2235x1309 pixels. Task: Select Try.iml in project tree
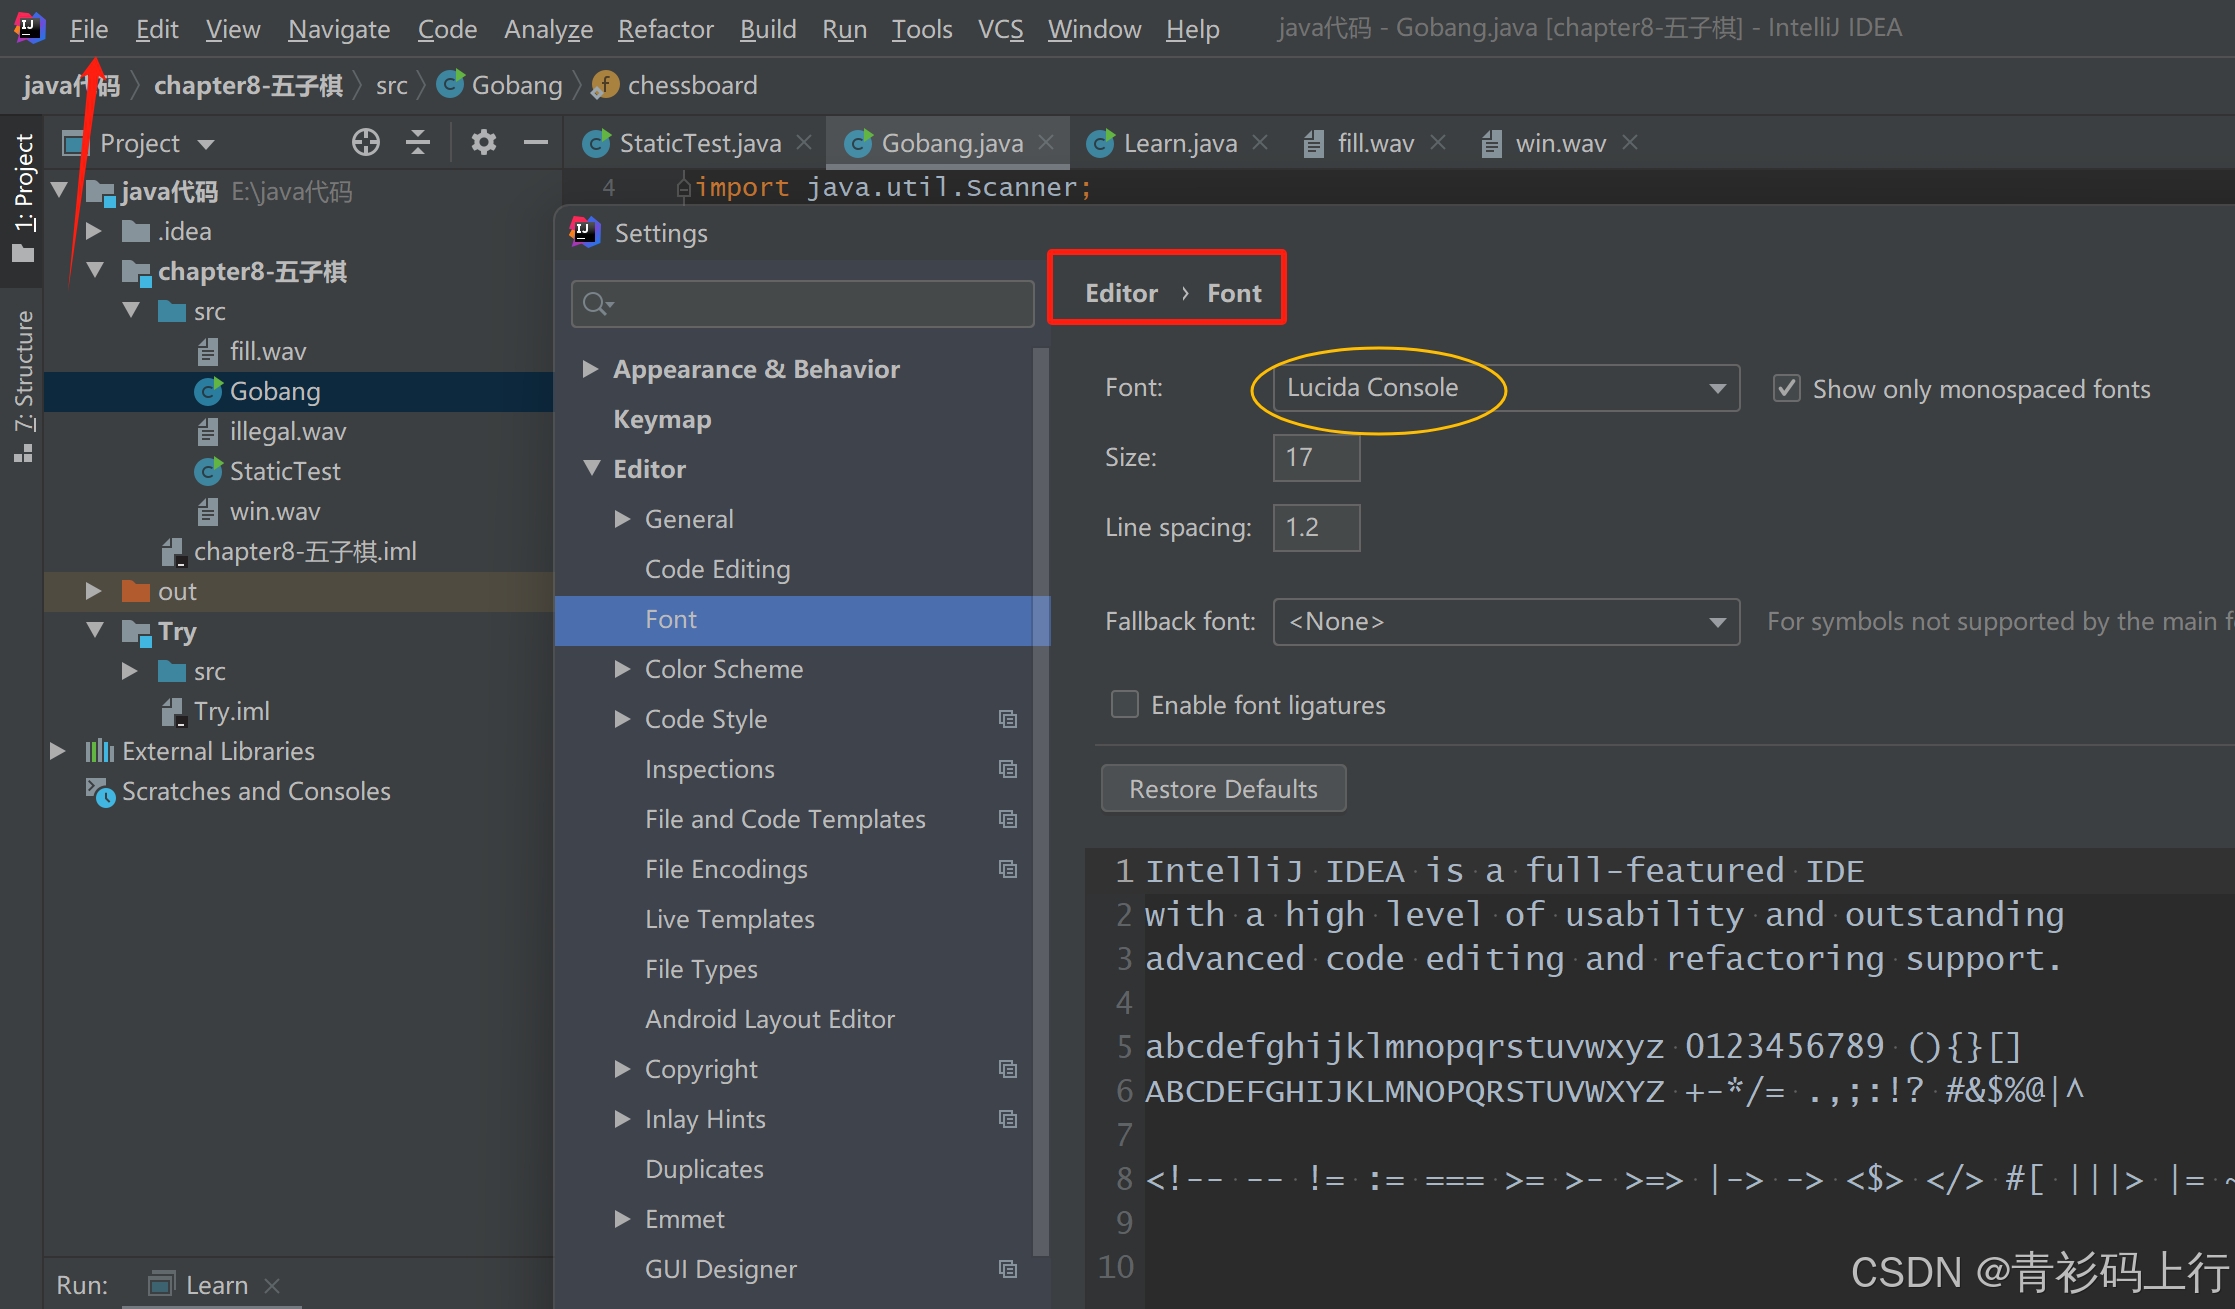(231, 711)
